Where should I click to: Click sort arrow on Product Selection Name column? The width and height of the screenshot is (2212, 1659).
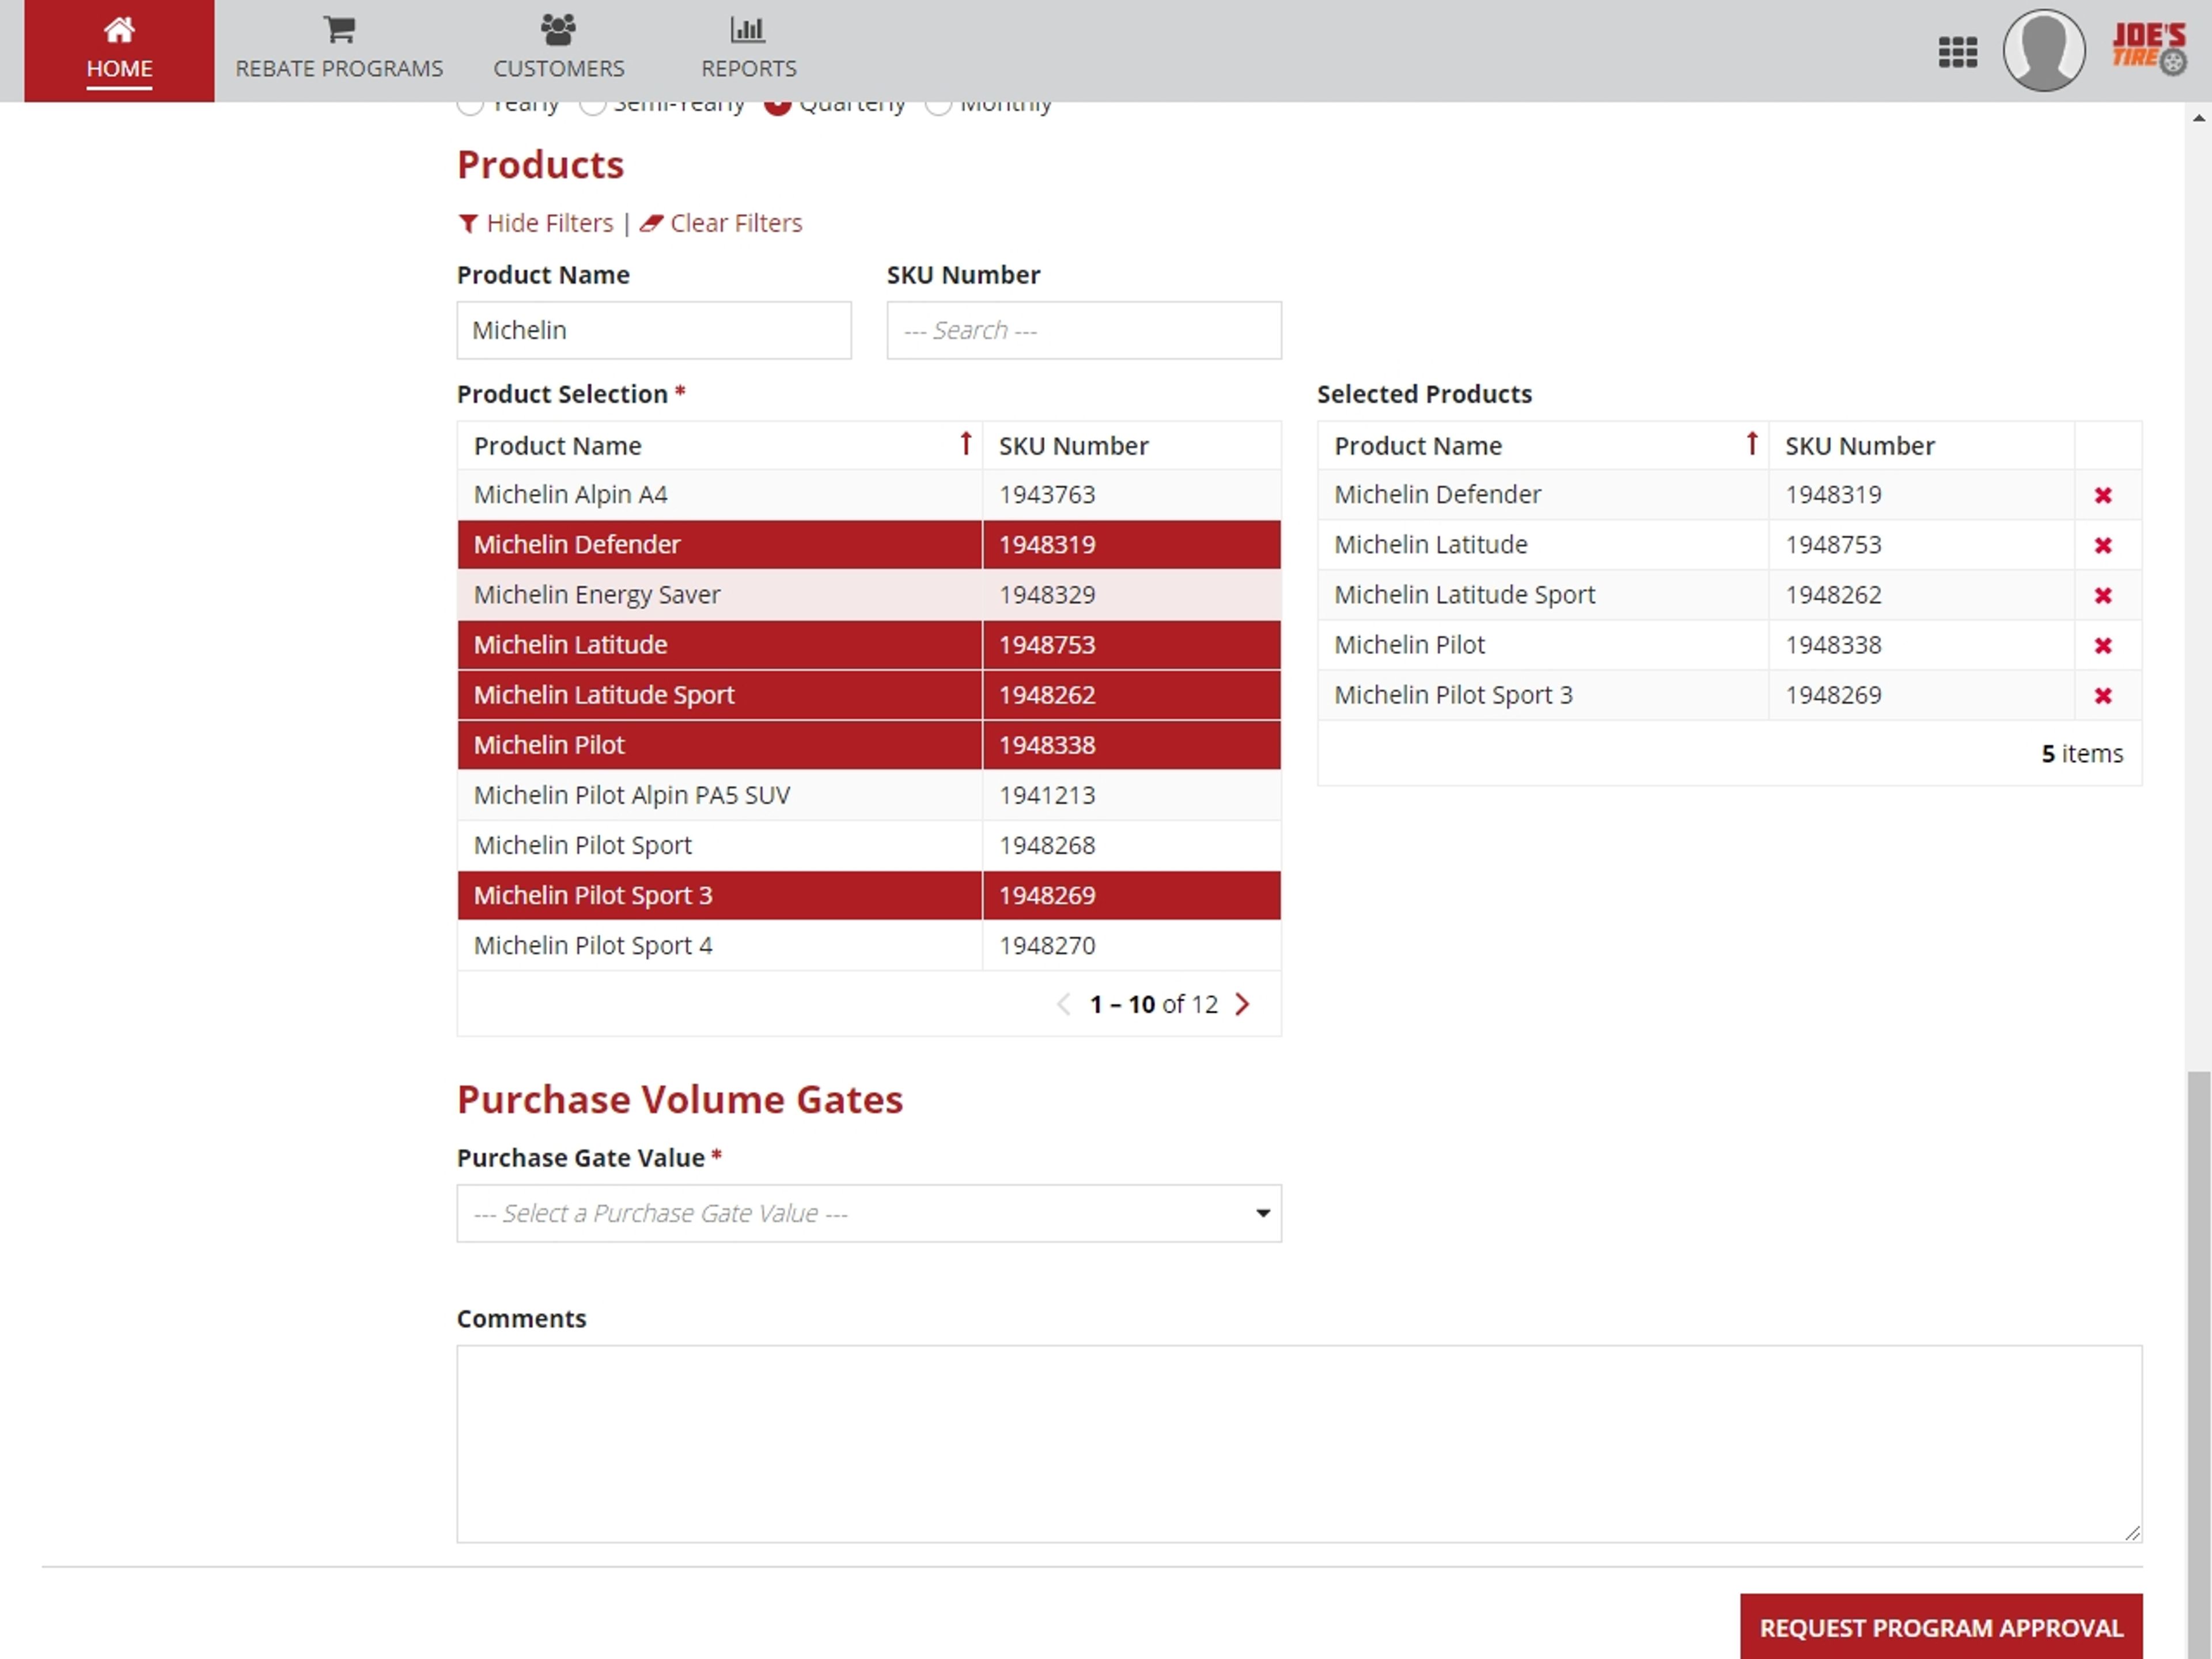click(965, 444)
